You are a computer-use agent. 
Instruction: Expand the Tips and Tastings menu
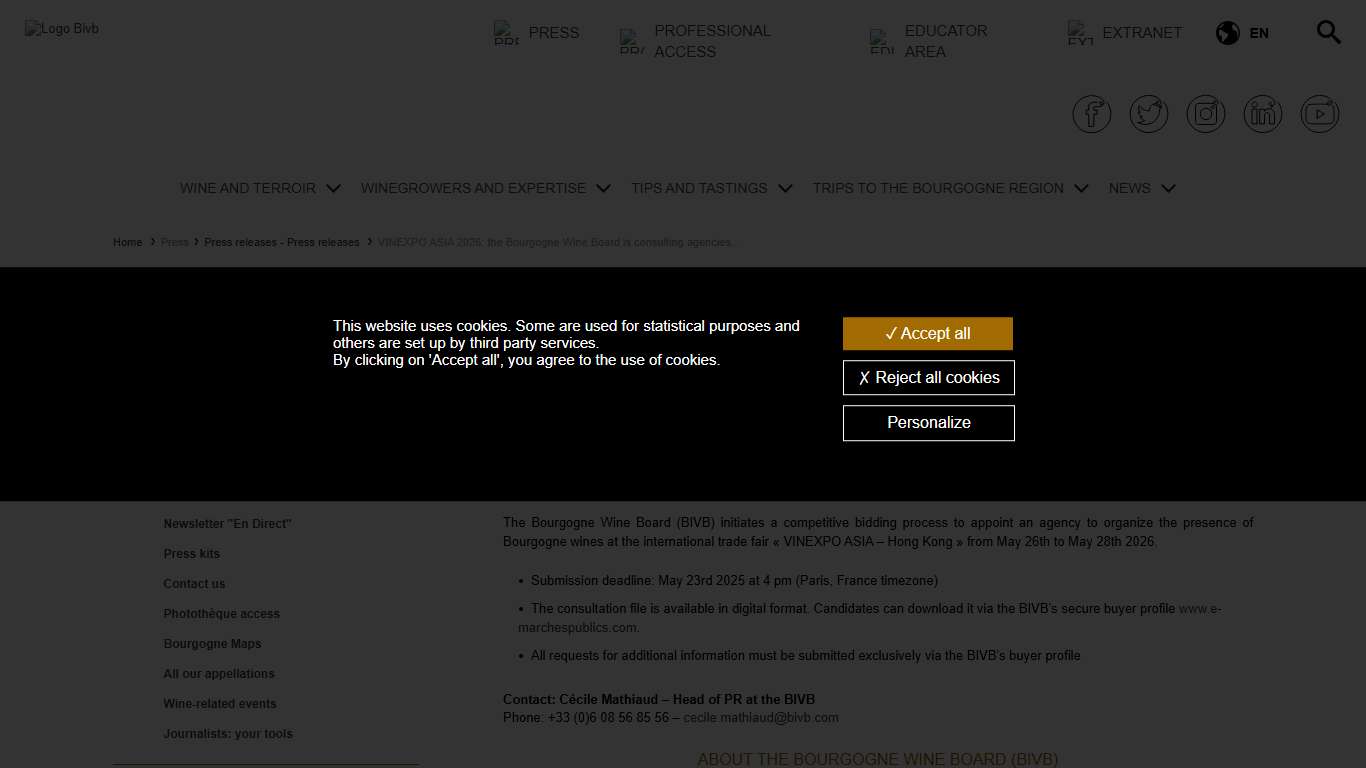(711, 188)
